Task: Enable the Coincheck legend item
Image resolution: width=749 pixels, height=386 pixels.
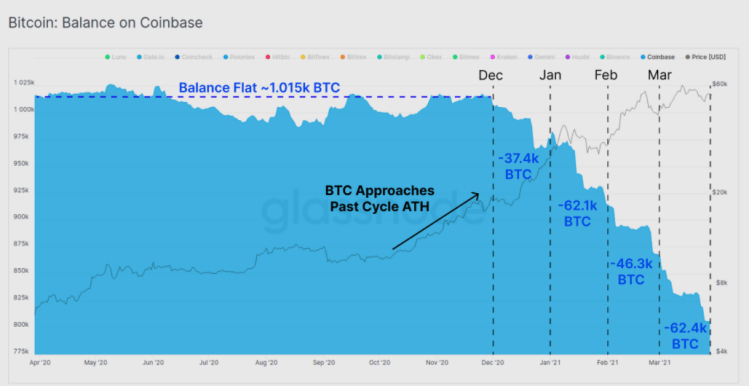Action: coord(194,57)
